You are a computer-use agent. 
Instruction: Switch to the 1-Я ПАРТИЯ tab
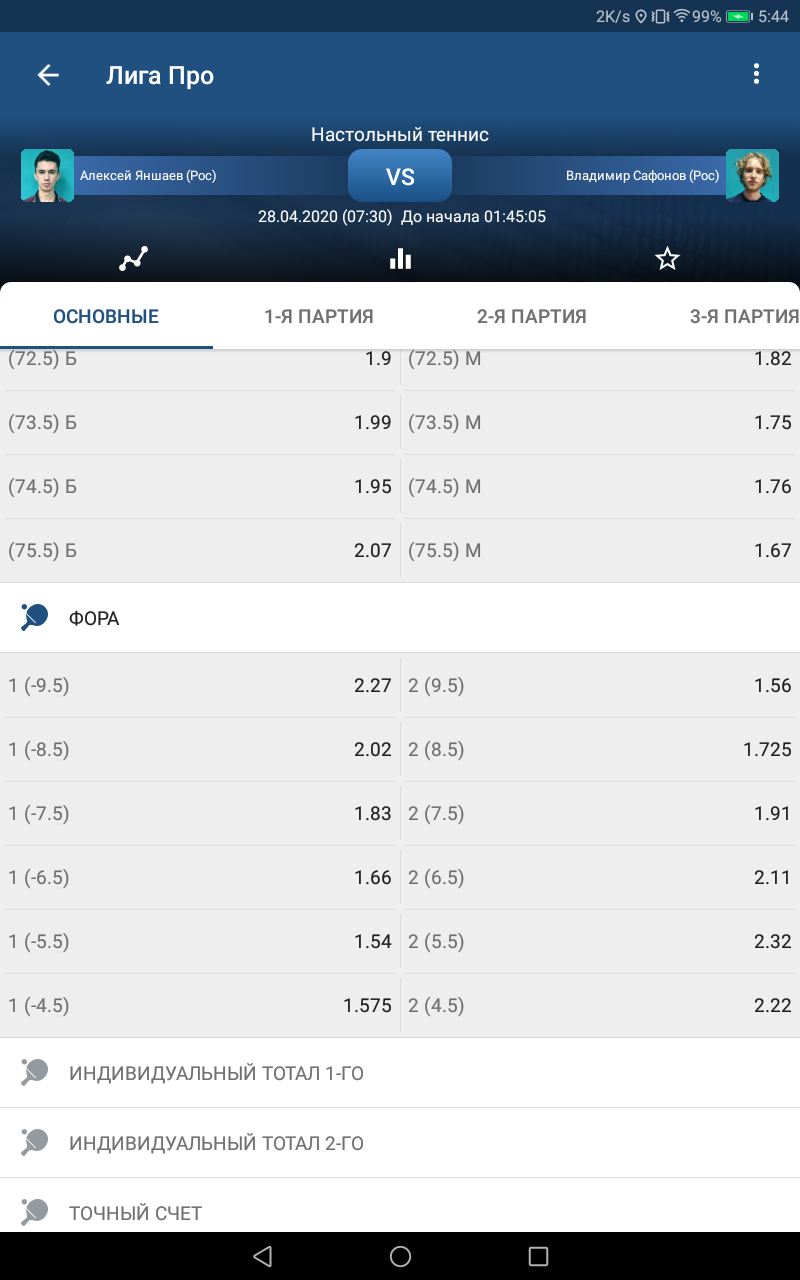[319, 316]
